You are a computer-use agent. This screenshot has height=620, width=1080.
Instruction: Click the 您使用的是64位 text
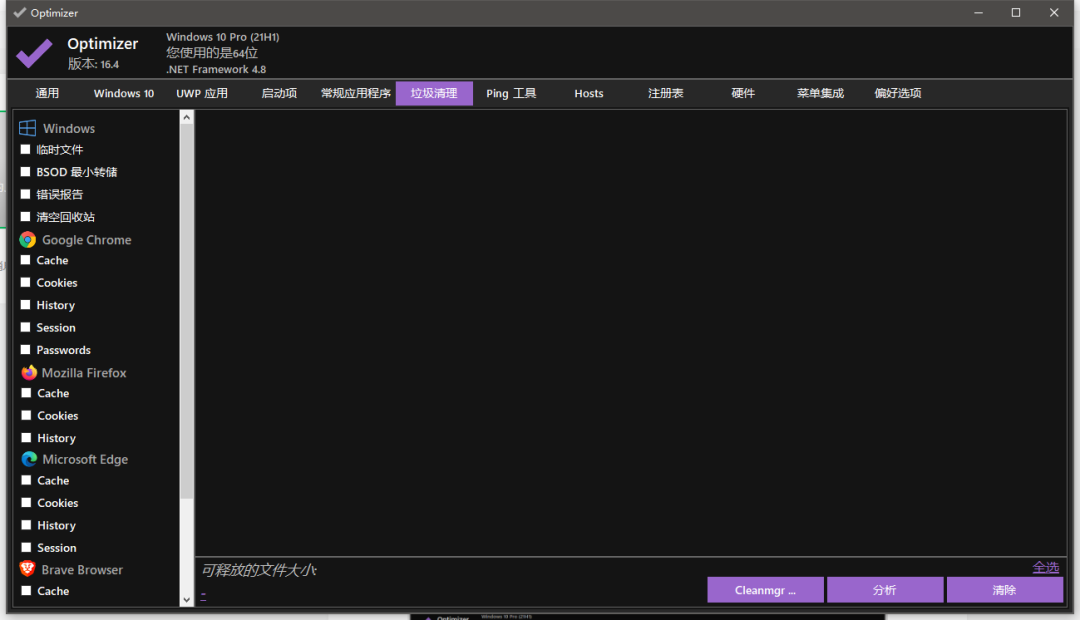click(212, 53)
